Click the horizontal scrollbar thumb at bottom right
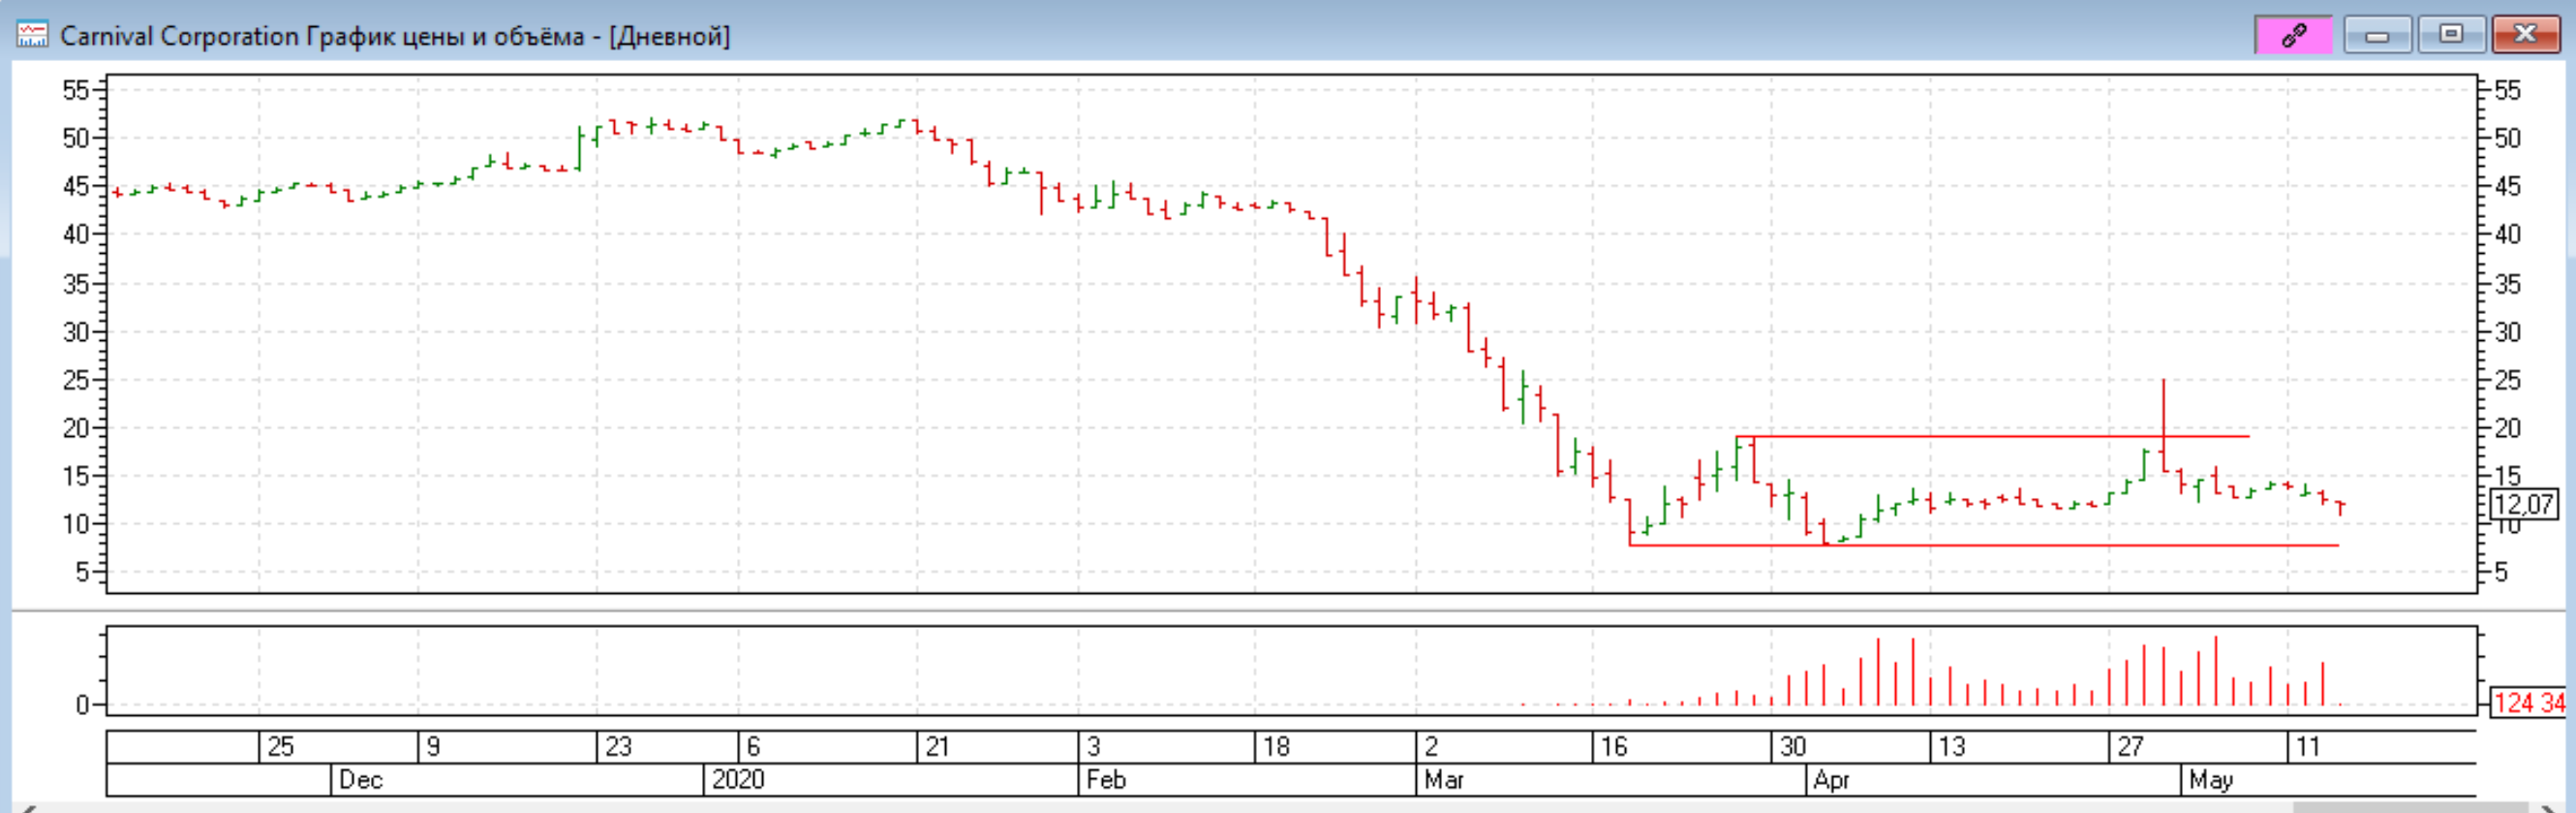Image resolution: width=2576 pixels, height=813 pixels. (x=2410, y=807)
